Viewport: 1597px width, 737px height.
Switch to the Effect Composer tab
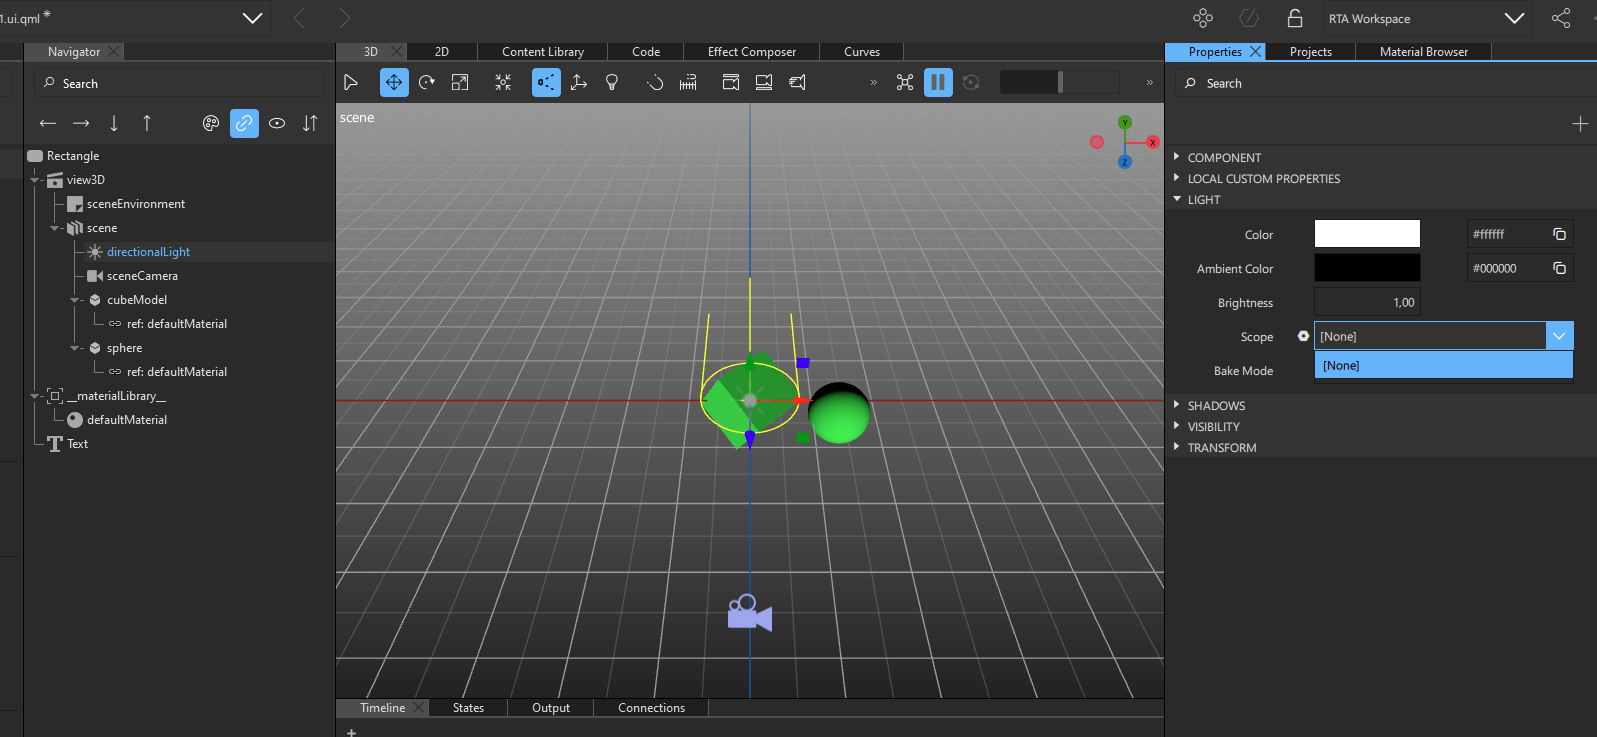751,52
